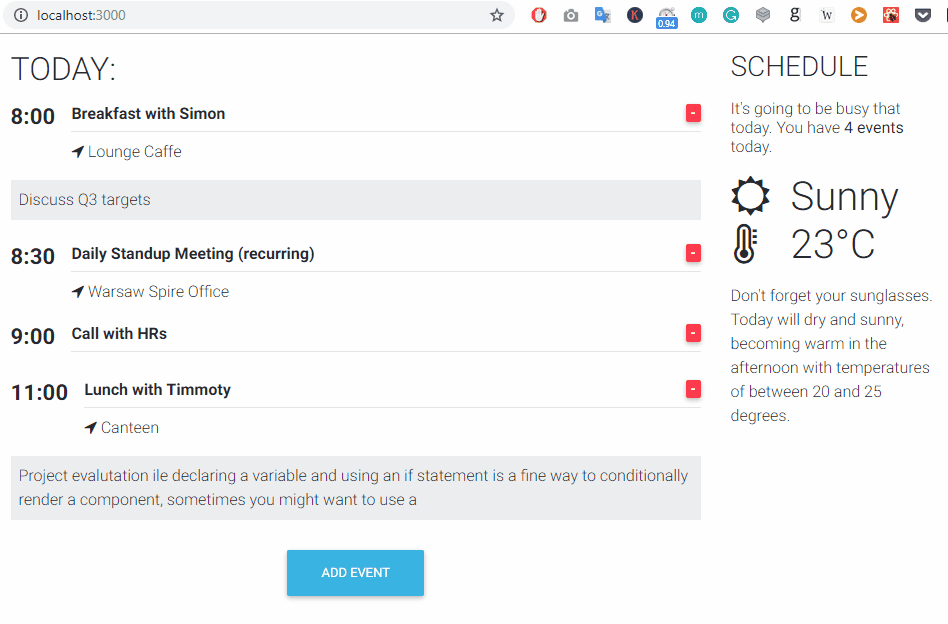Click the thermometer temperature icon
Viewport: 948px width, 624px height.
click(745, 244)
